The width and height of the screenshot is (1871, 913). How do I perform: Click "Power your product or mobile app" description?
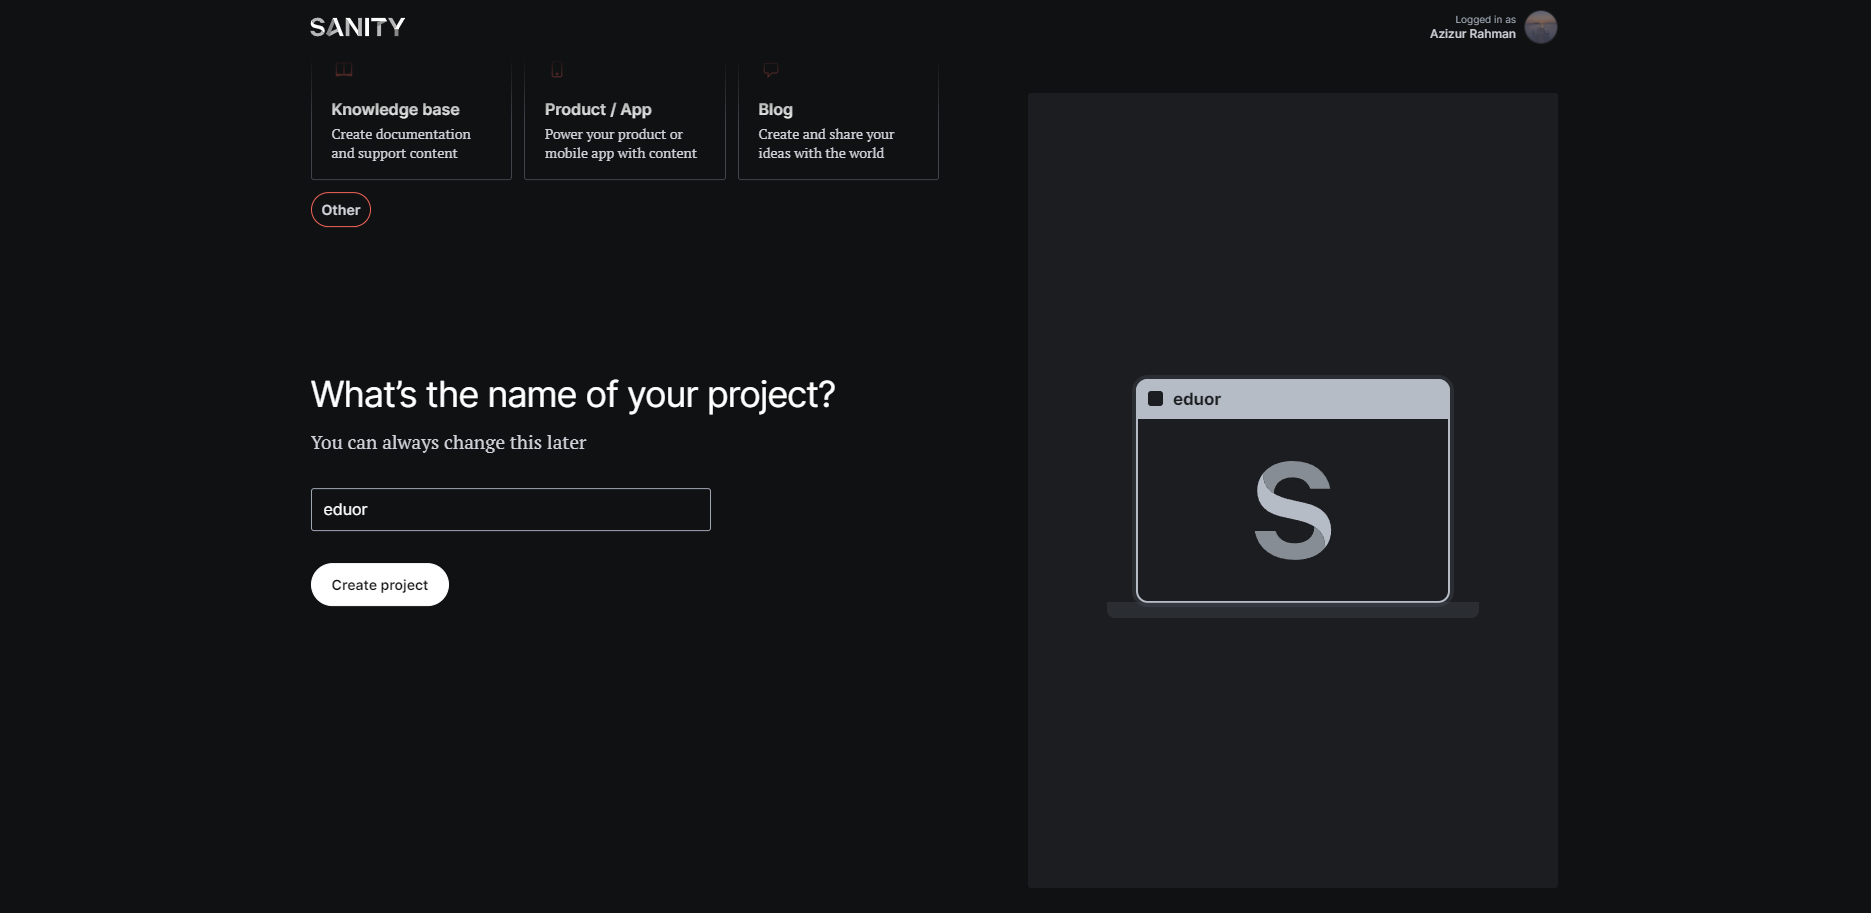[620, 144]
